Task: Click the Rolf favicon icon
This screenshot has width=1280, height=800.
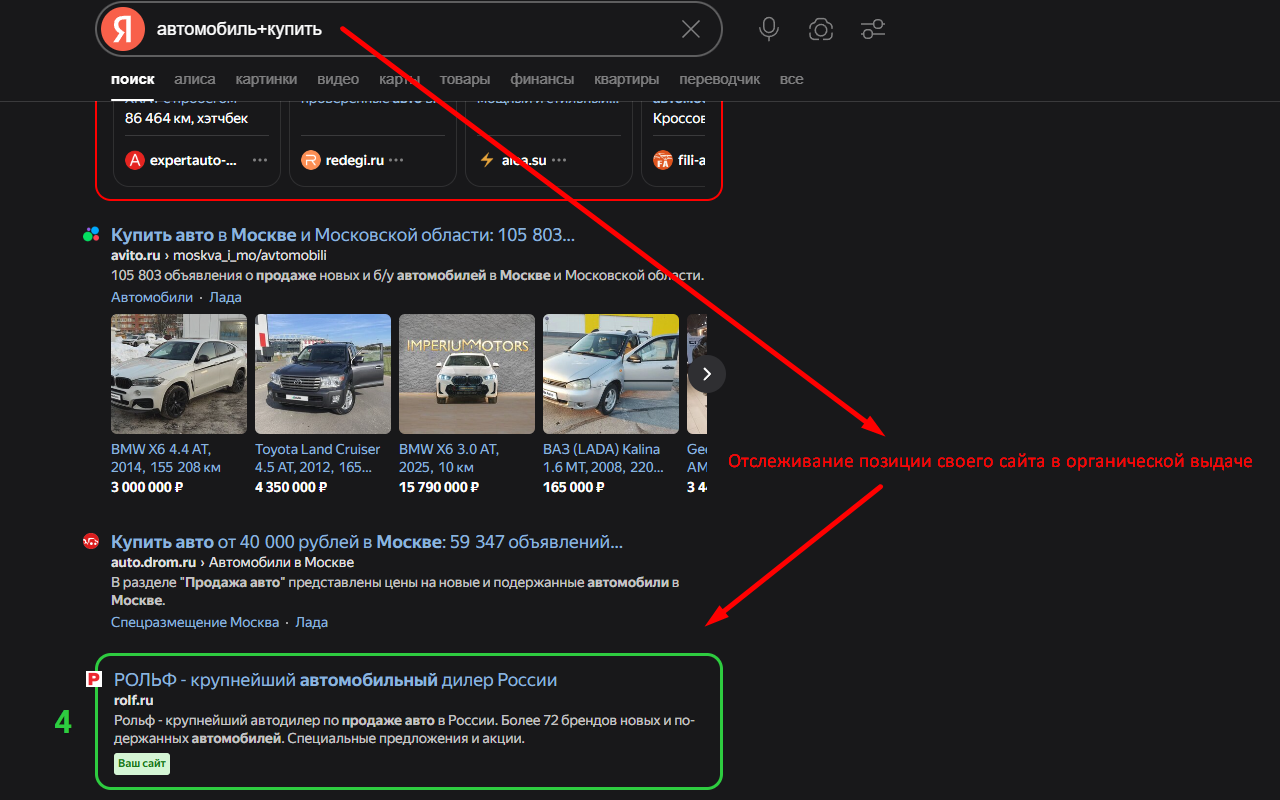Action: pos(95,680)
